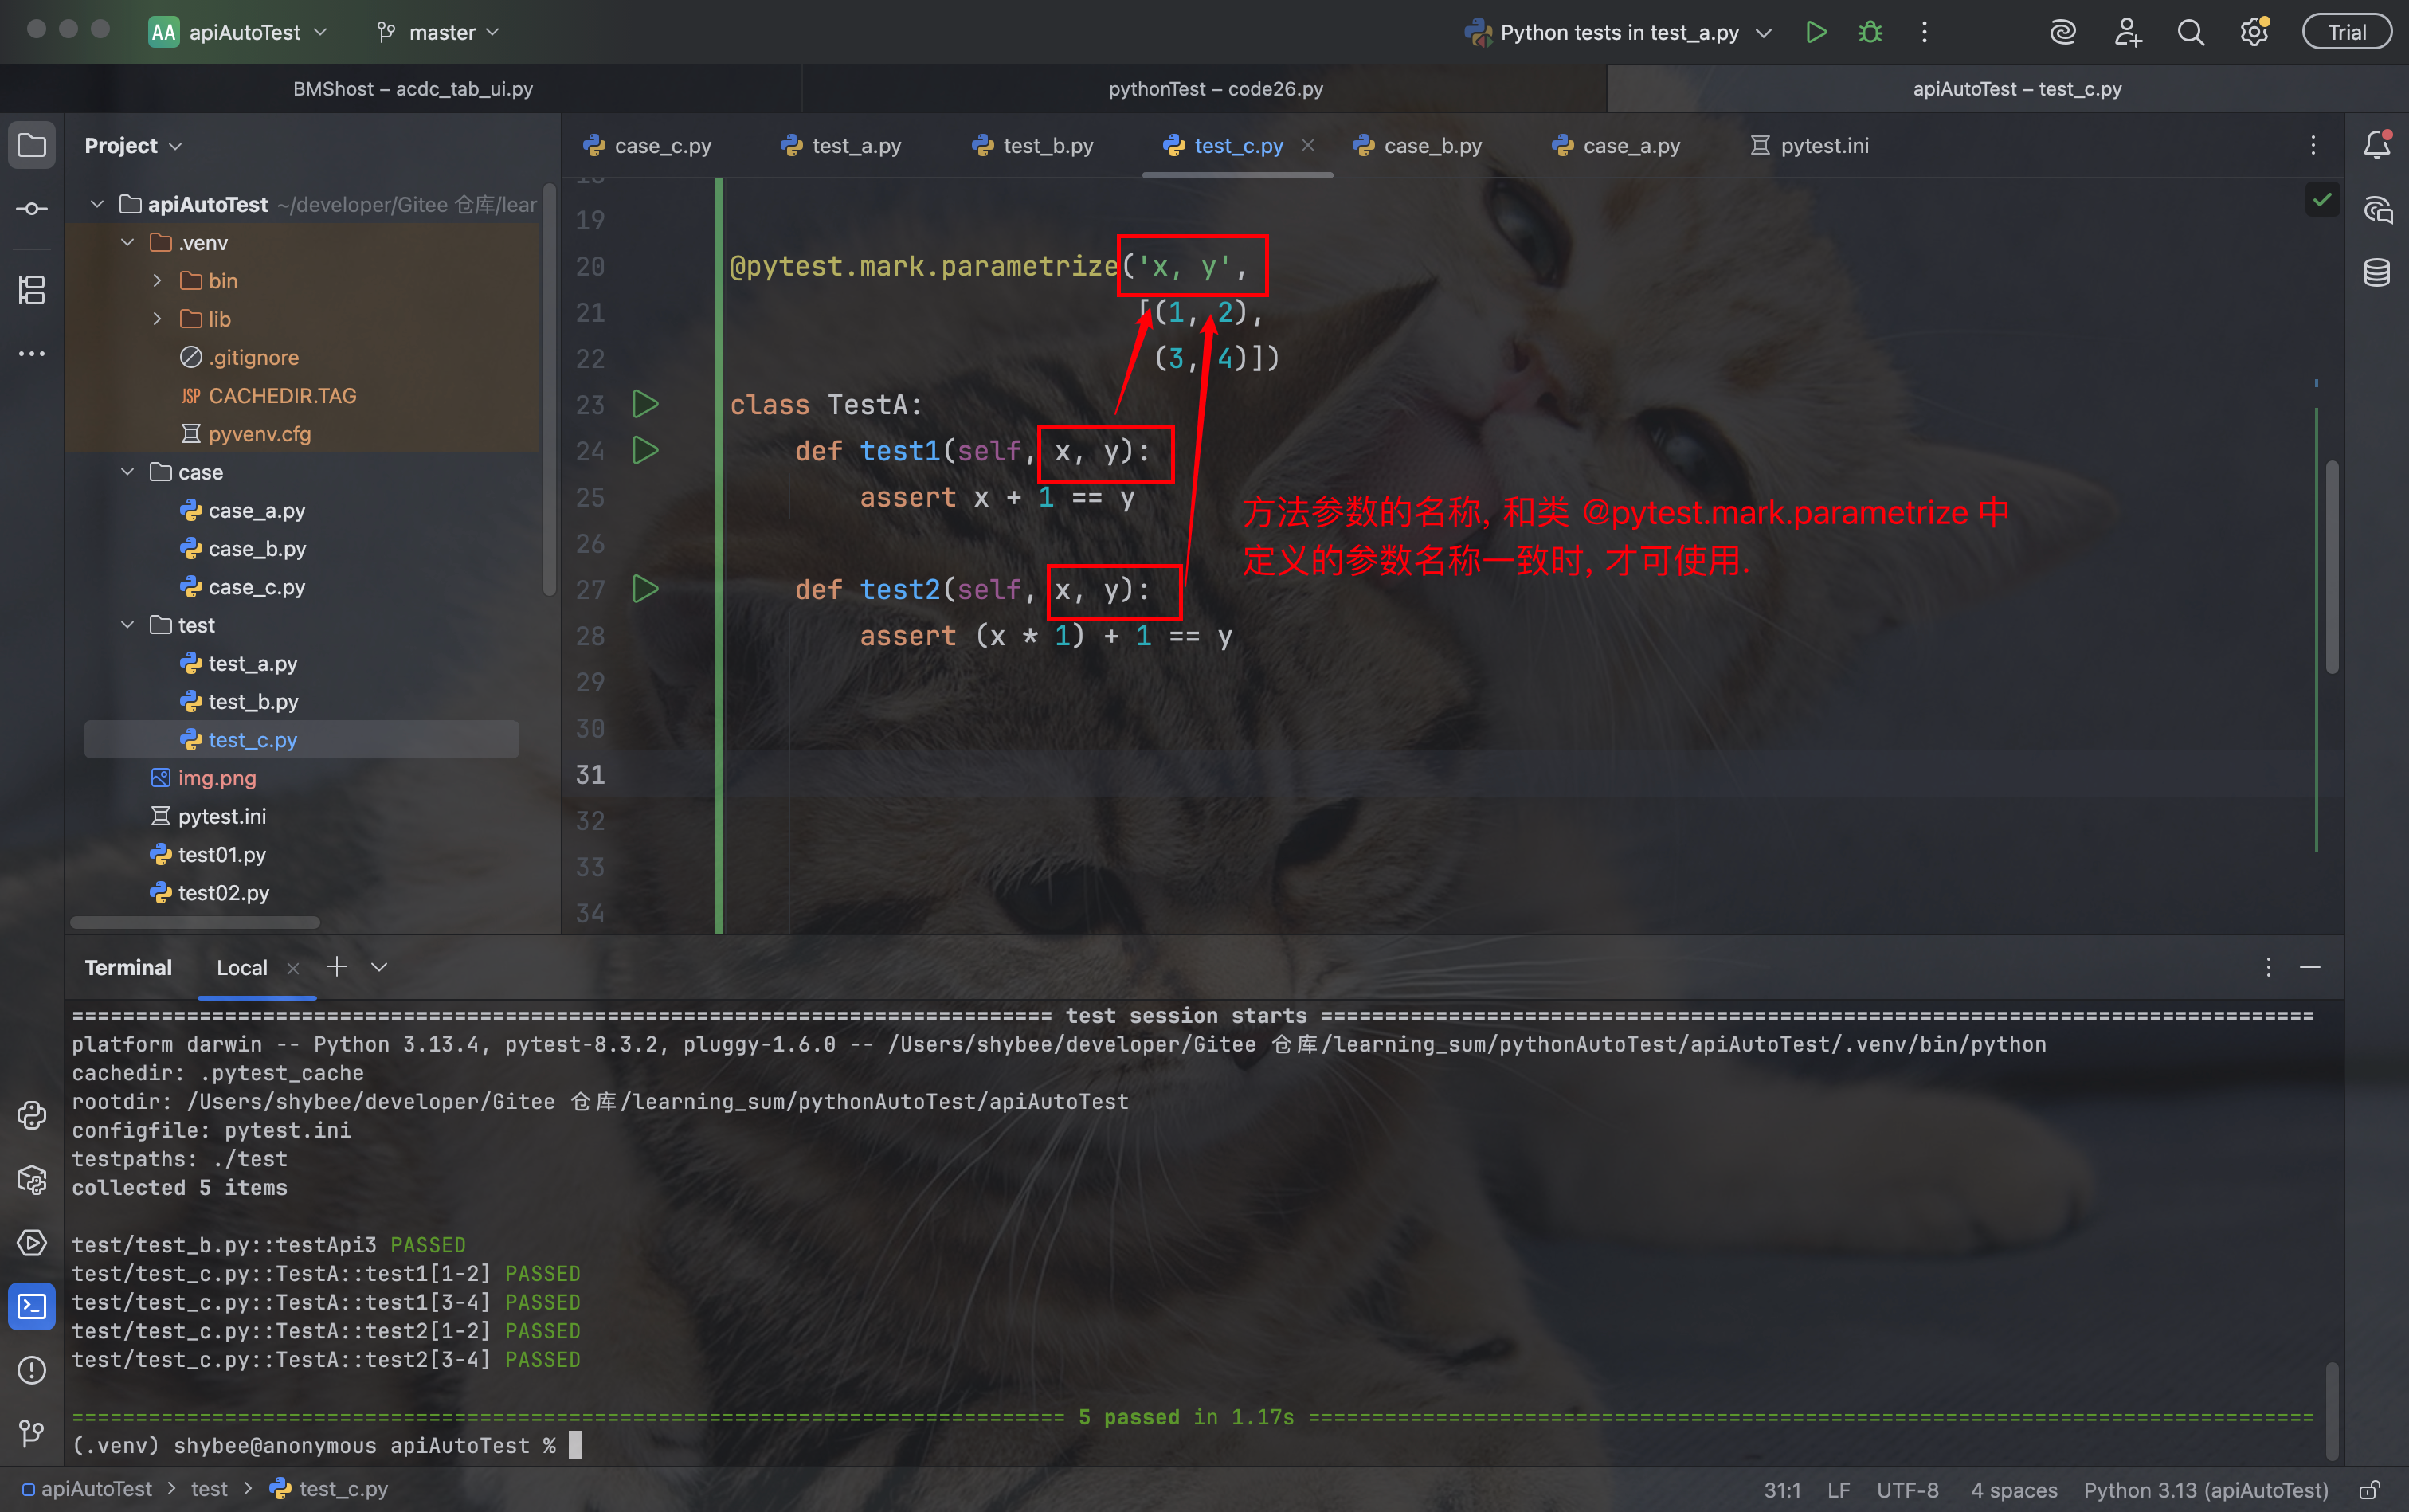Viewport: 2409px width, 1512px height.
Task: Toggle the Project tool window folder button
Action: point(32,145)
